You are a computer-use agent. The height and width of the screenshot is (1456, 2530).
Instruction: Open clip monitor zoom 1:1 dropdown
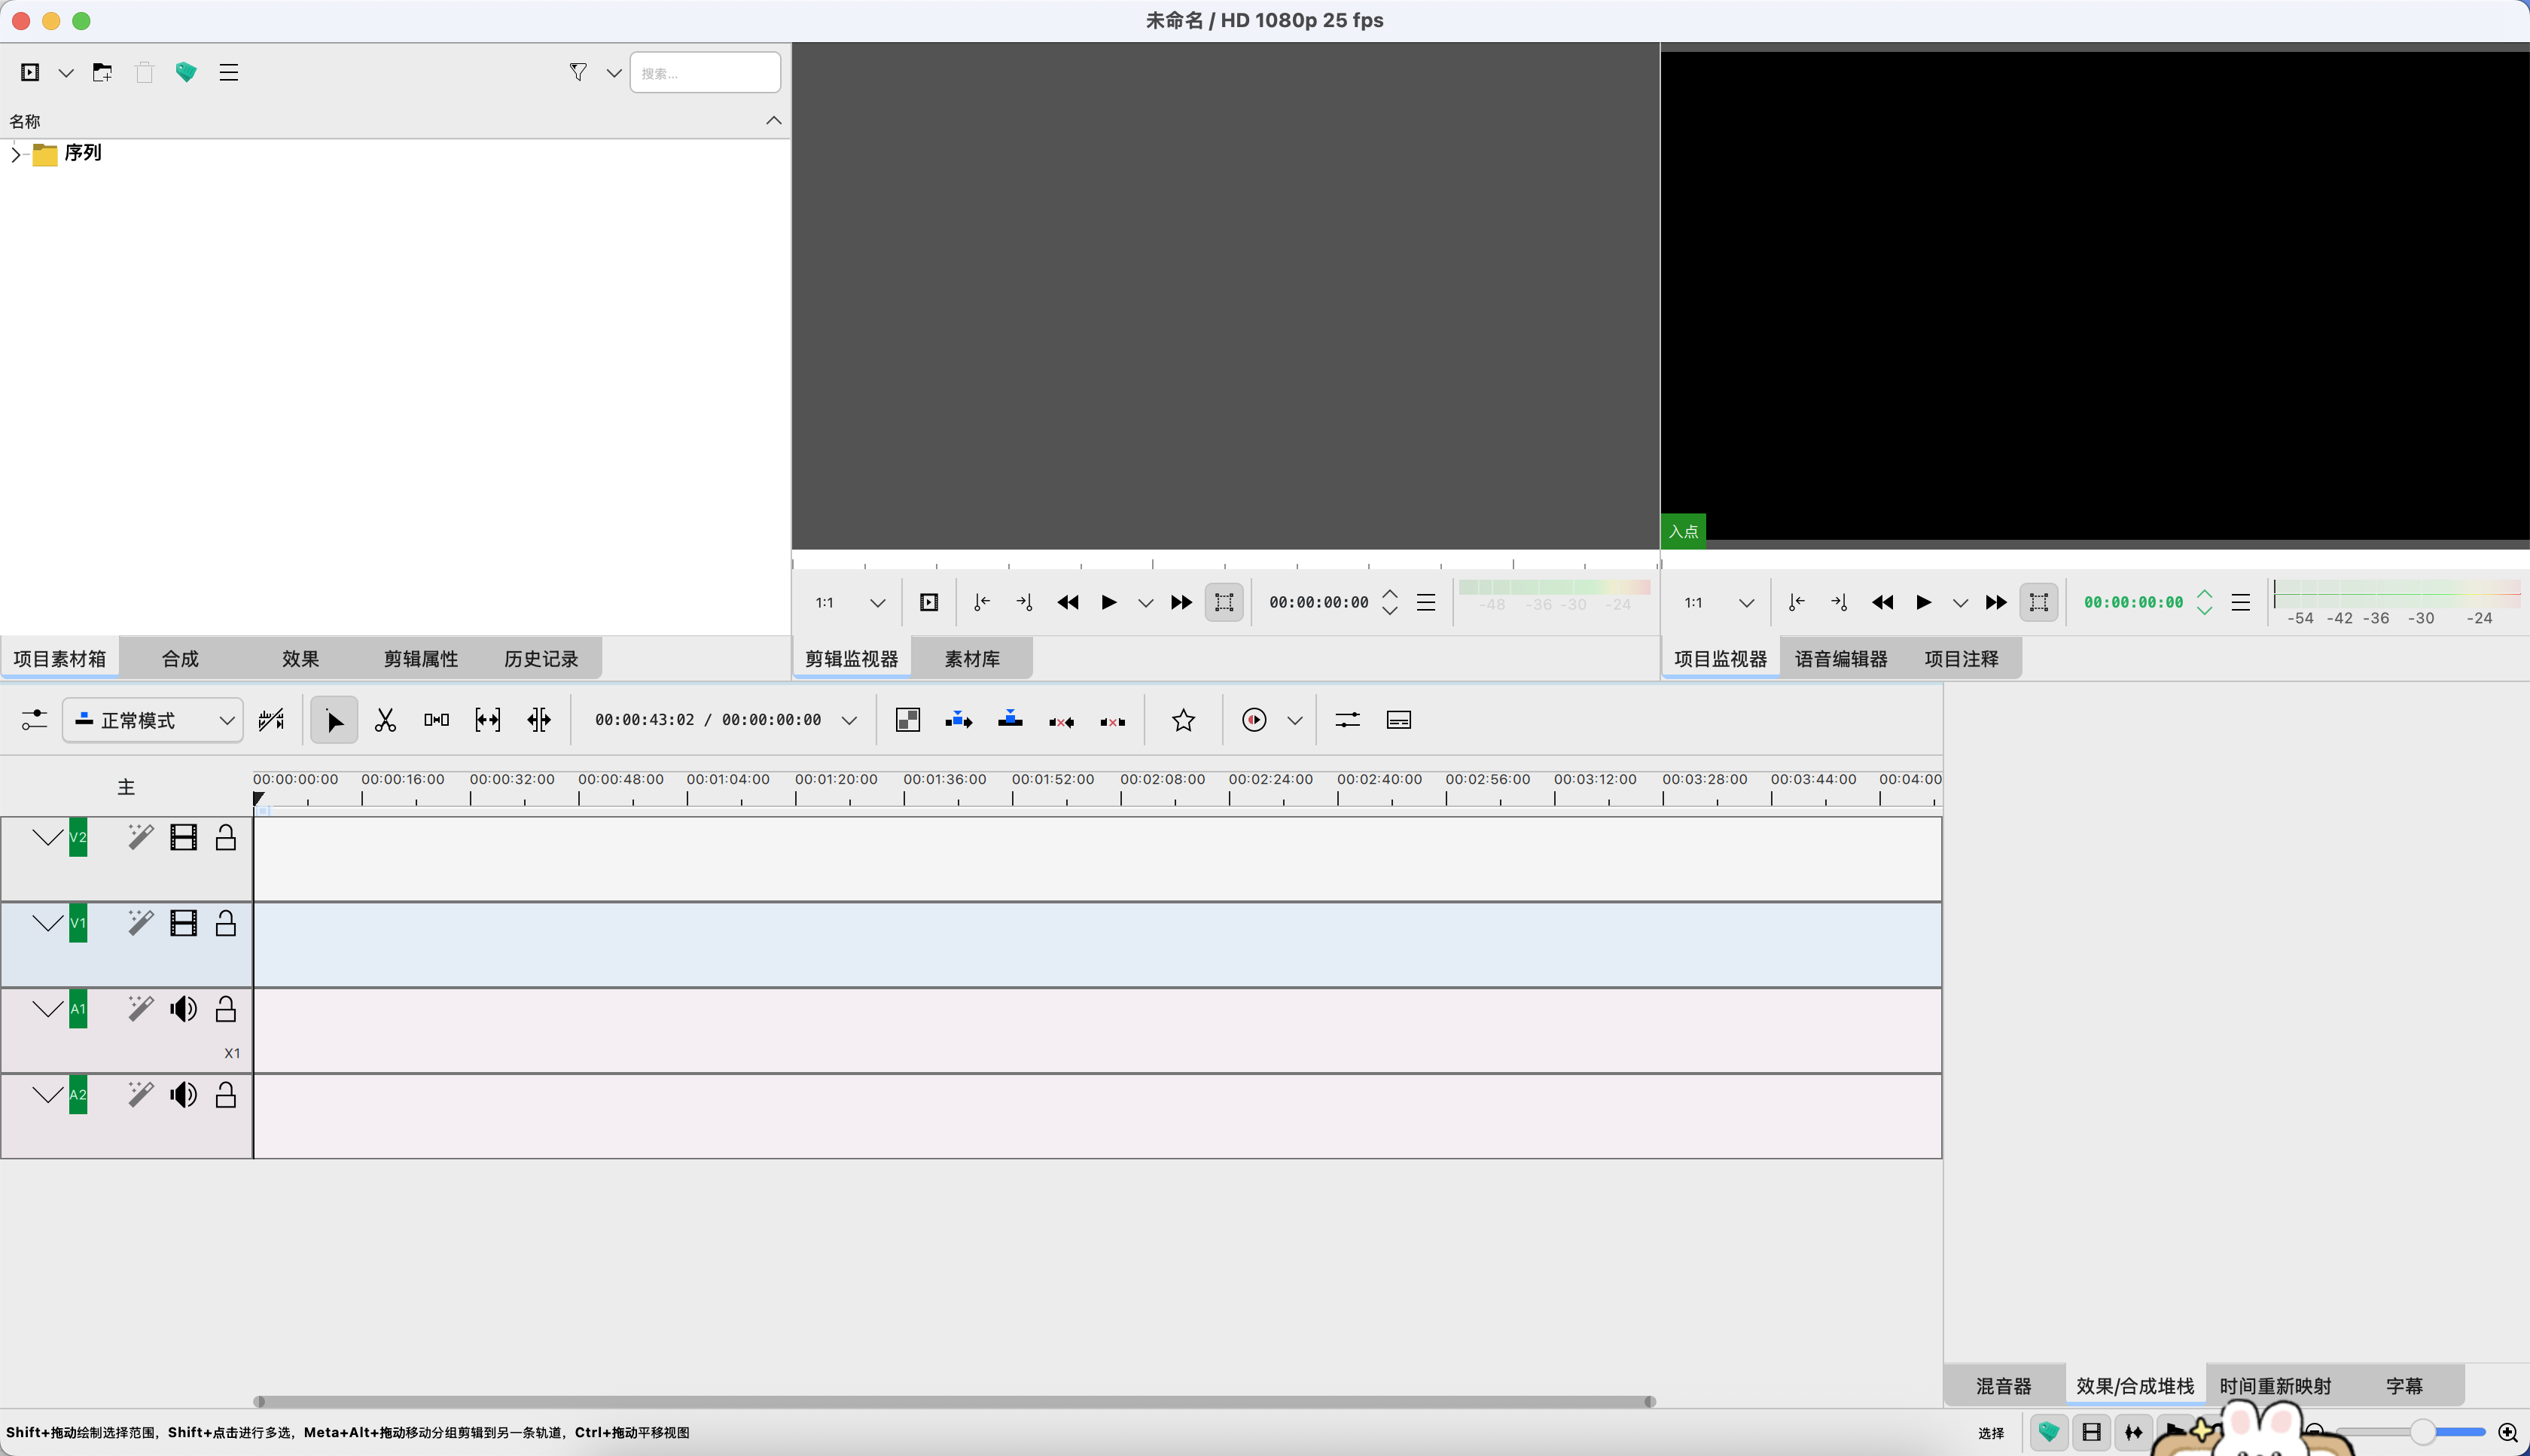point(850,602)
